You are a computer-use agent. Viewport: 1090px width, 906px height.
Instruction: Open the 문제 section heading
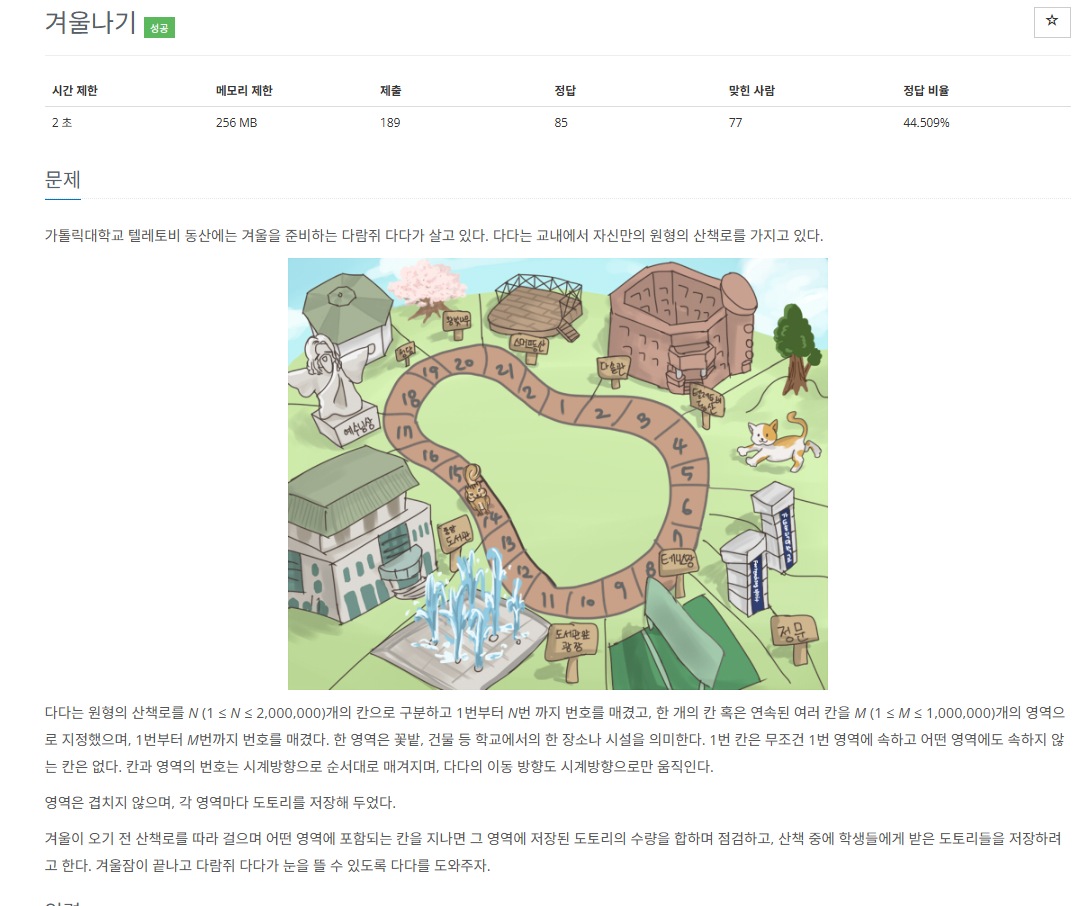63,179
